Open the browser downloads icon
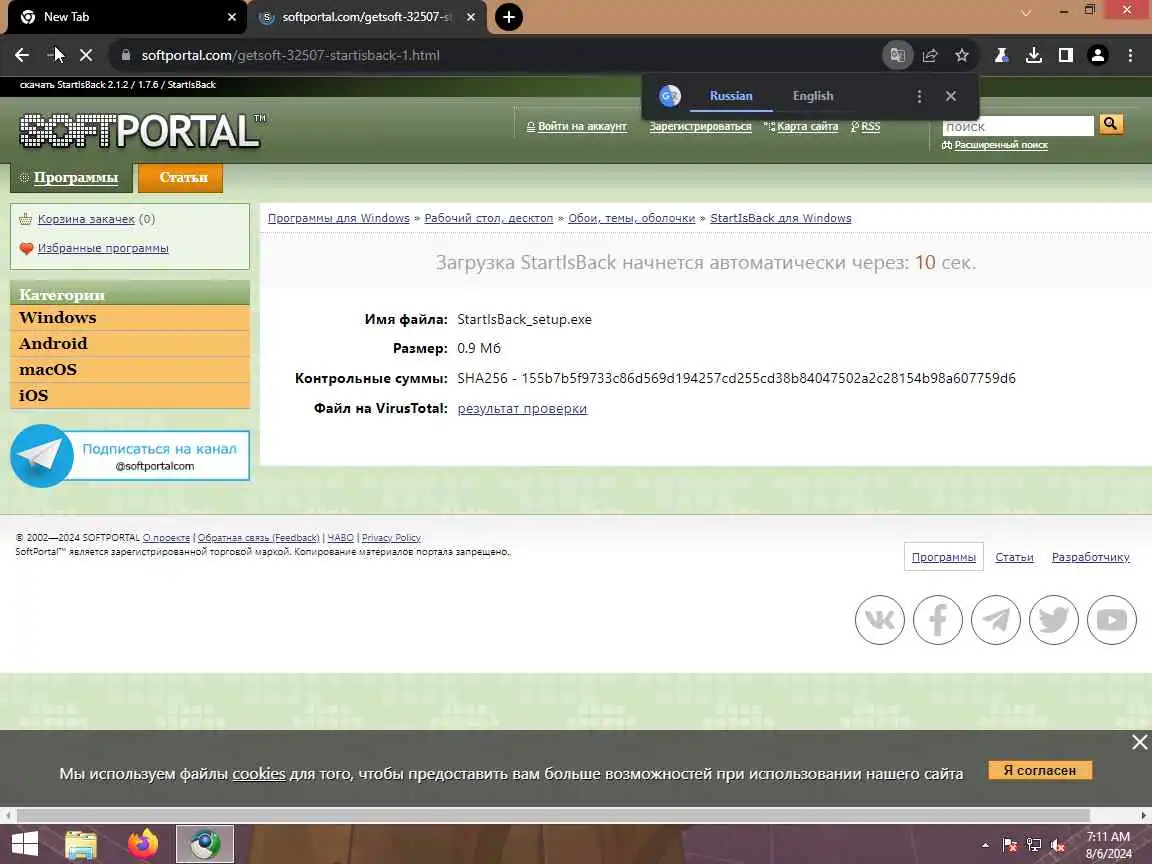1152x864 pixels. tap(1034, 55)
